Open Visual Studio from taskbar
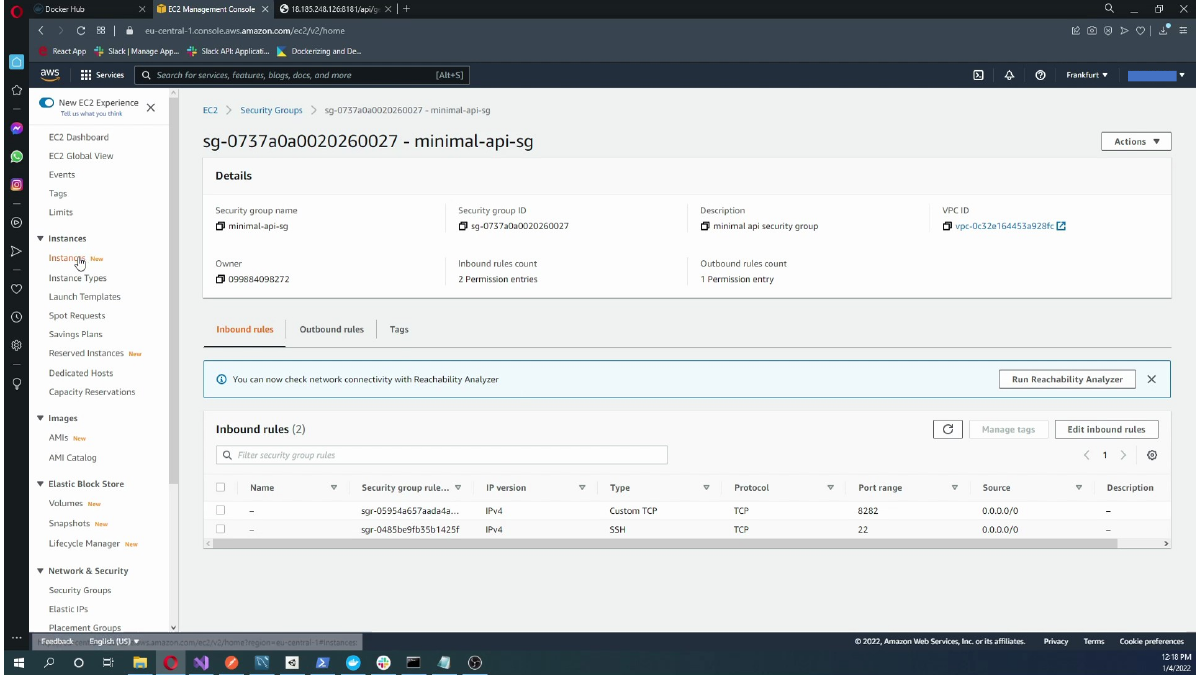The image size is (1201, 675). [201, 662]
